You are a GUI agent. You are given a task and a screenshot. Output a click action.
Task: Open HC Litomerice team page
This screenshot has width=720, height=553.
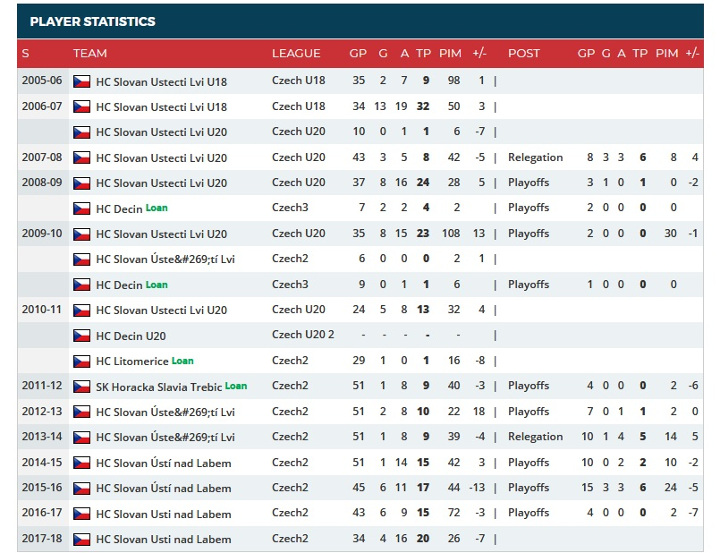pyautogui.click(x=132, y=361)
